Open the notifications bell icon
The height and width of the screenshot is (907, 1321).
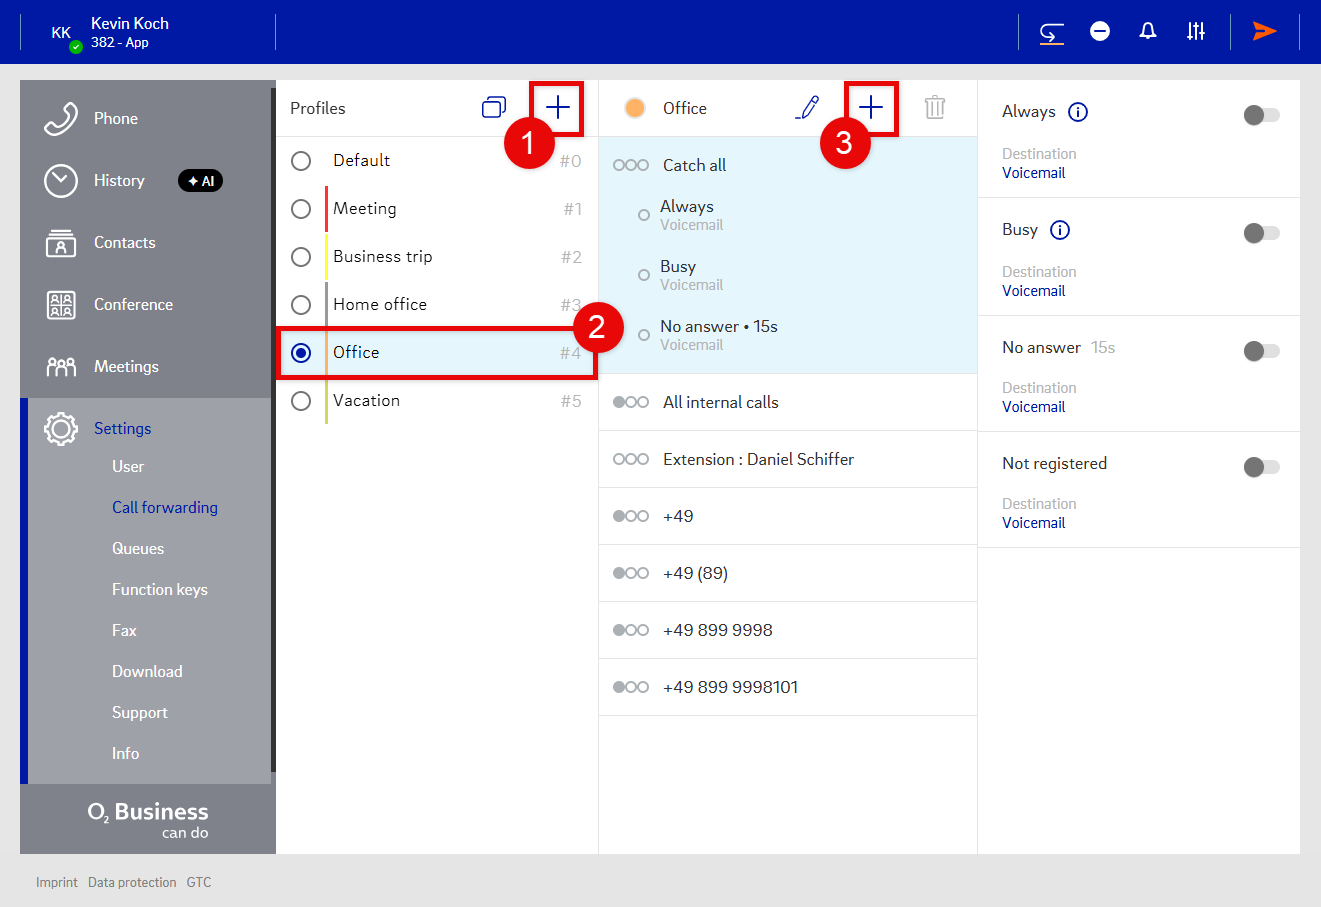click(x=1148, y=32)
